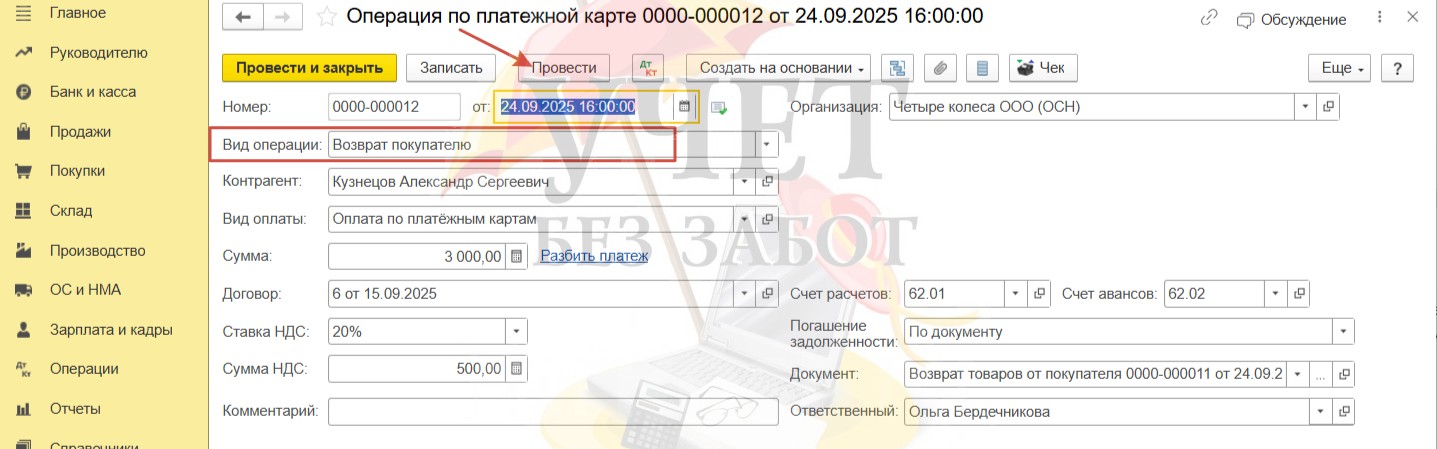Click Разбить платеж link
Image resolution: width=1437 pixels, height=449 pixels.
594,256
